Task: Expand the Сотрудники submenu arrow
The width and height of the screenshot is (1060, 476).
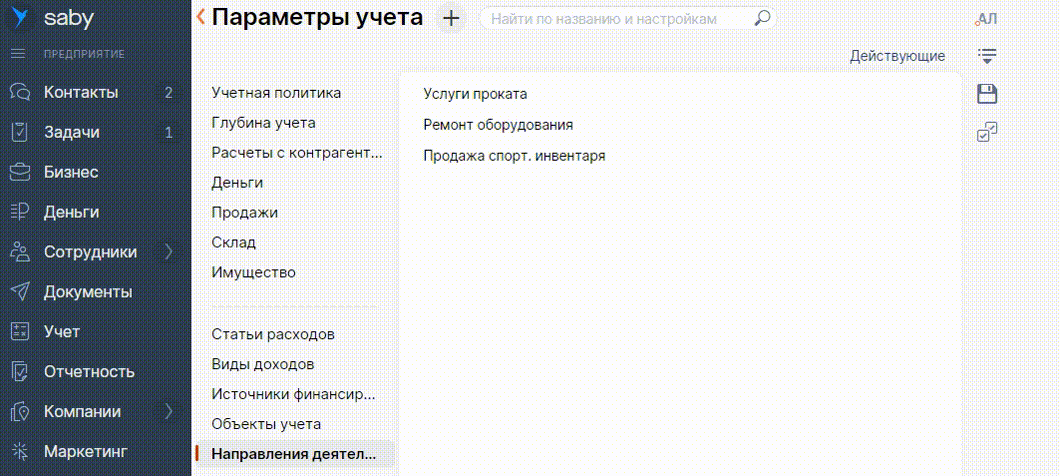Action: tap(168, 251)
